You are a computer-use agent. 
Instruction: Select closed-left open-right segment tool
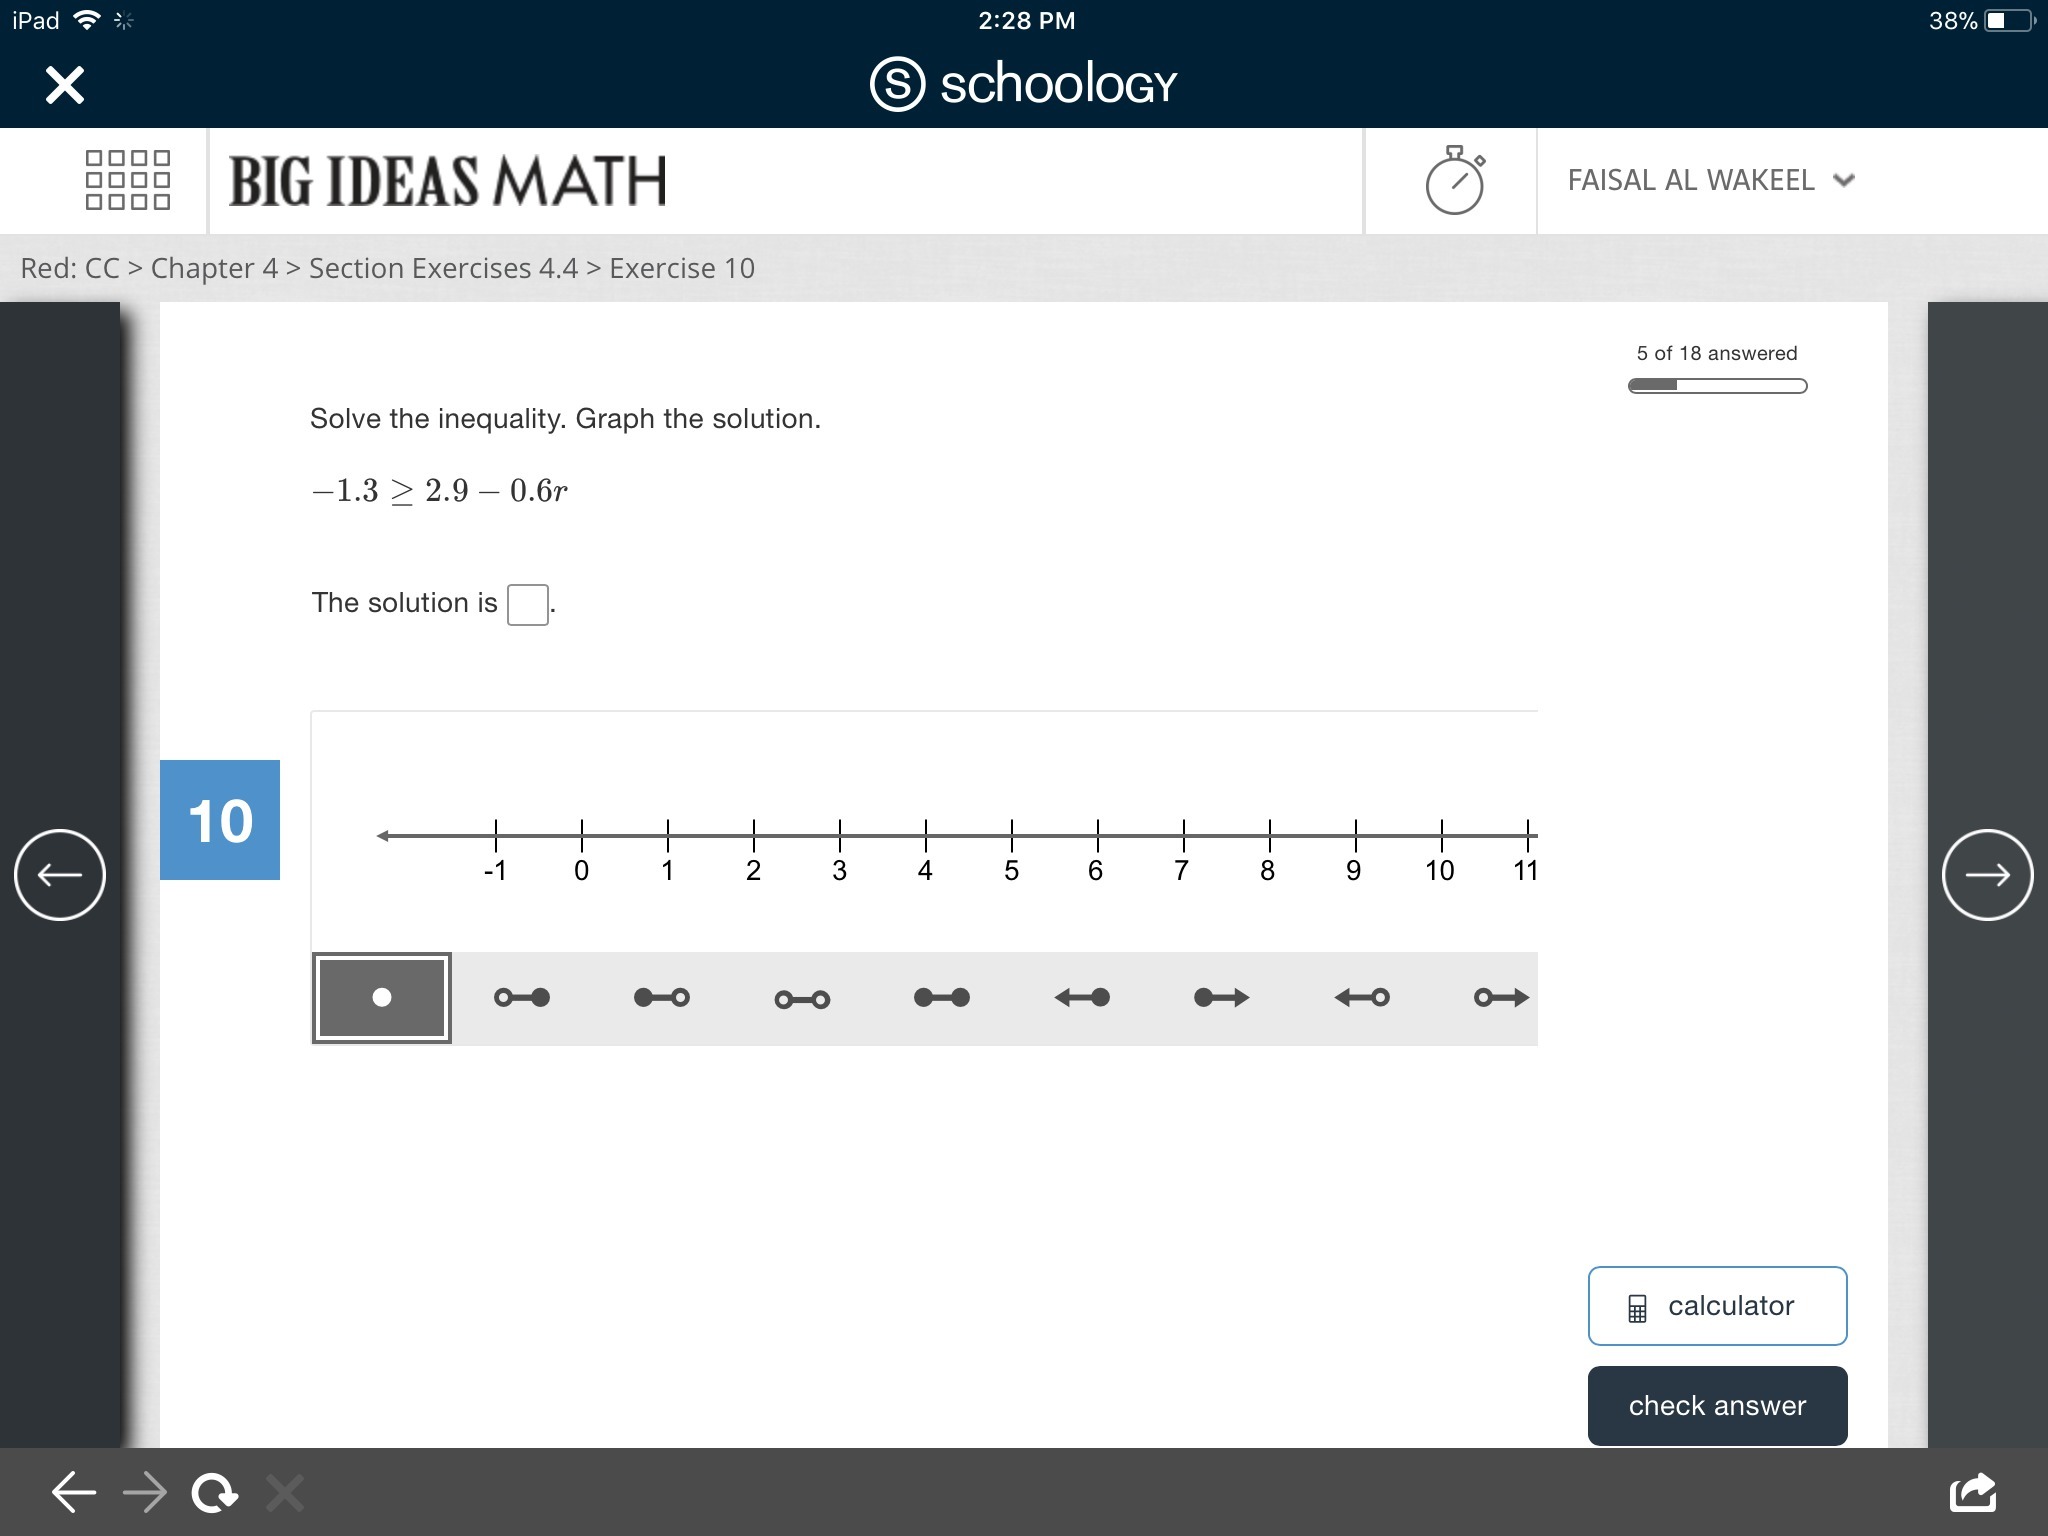pyautogui.click(x=662, y=997)
